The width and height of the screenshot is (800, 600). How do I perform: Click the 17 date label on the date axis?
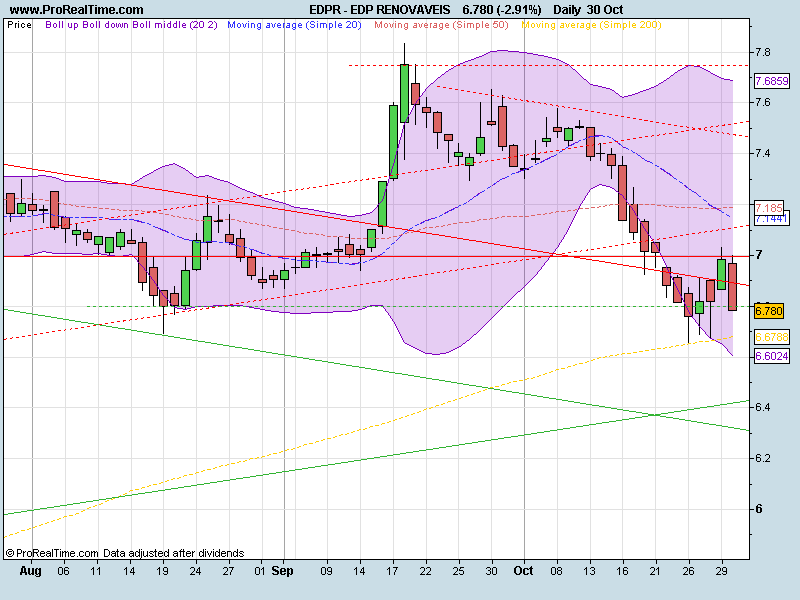(x=392, y=571)
